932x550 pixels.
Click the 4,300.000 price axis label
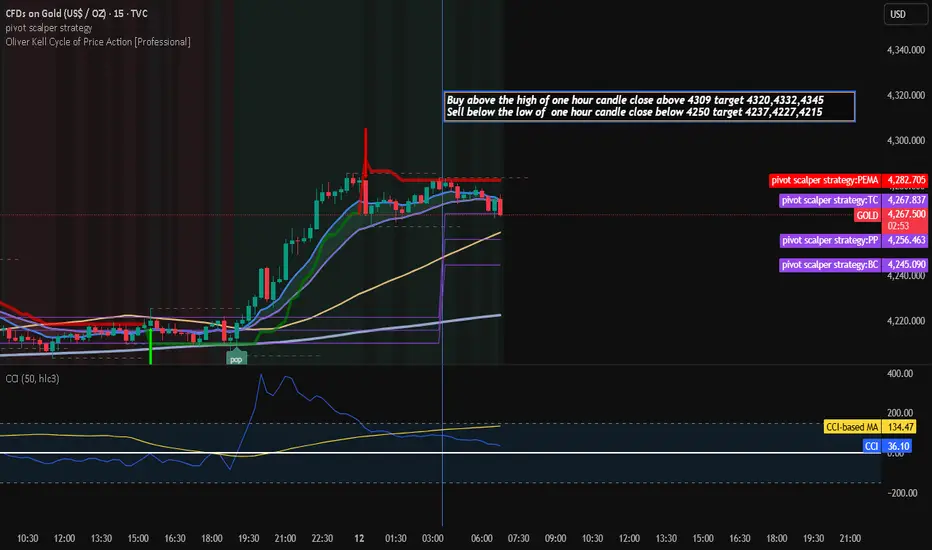click(x=906, y=140)
